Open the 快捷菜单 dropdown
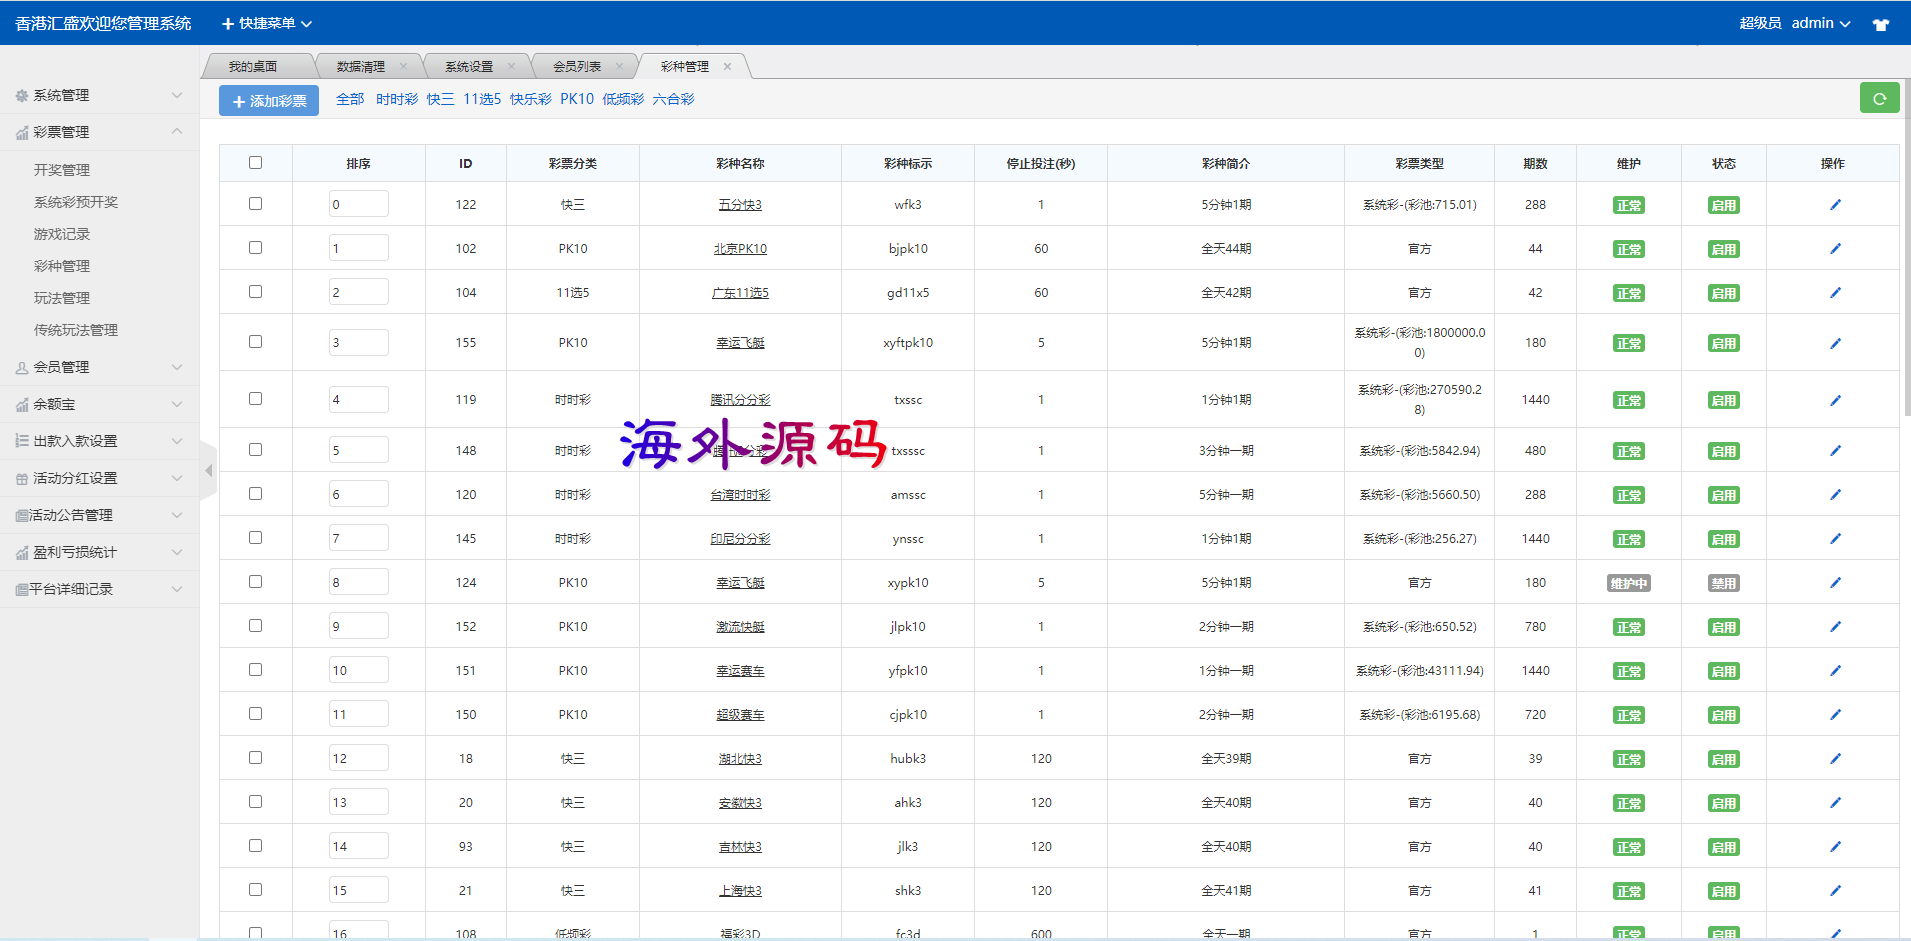 pyautogui.click(x=267, y=23)
